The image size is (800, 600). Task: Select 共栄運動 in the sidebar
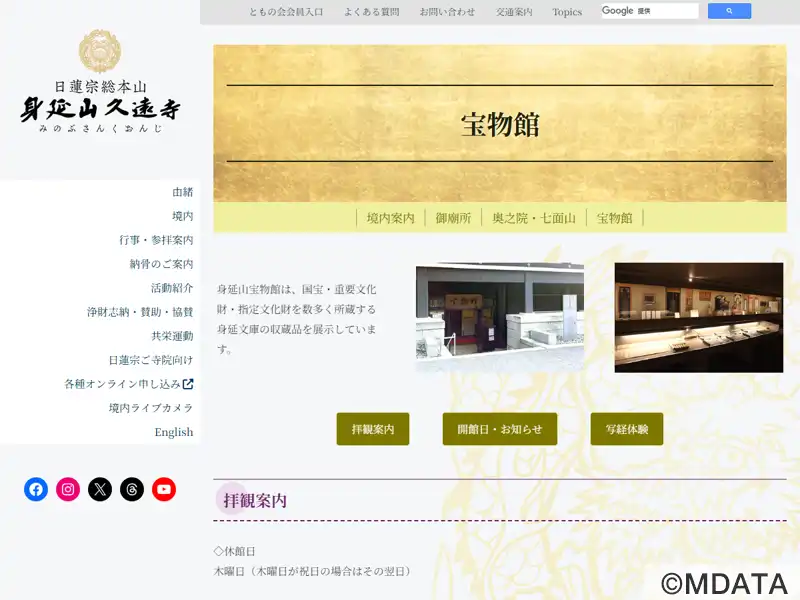pyautogui.click(x=172, y=336)
